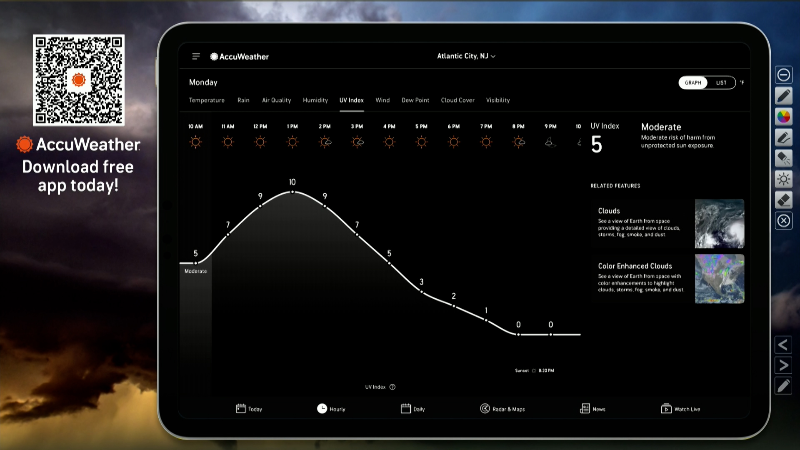The height and width of the screenshot is (450, 800).
Task: Open the Cloud Cover tab
Action: tap(458, 100)
